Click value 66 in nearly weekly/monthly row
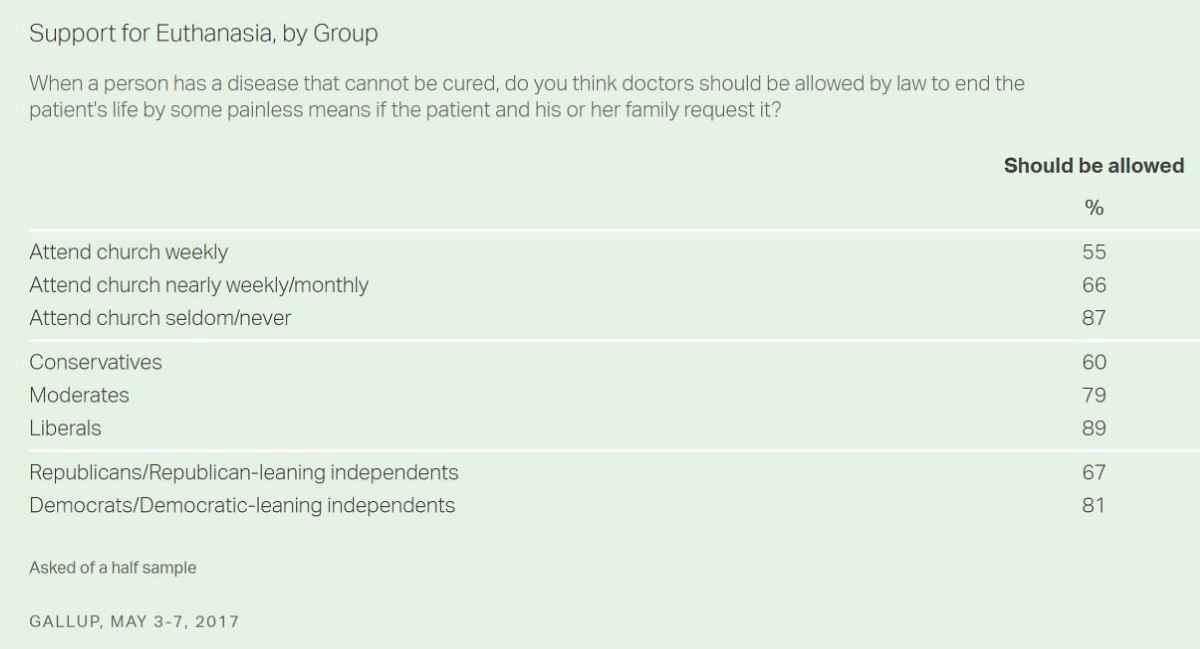 pyautogui.click(x=1094, y=286)
